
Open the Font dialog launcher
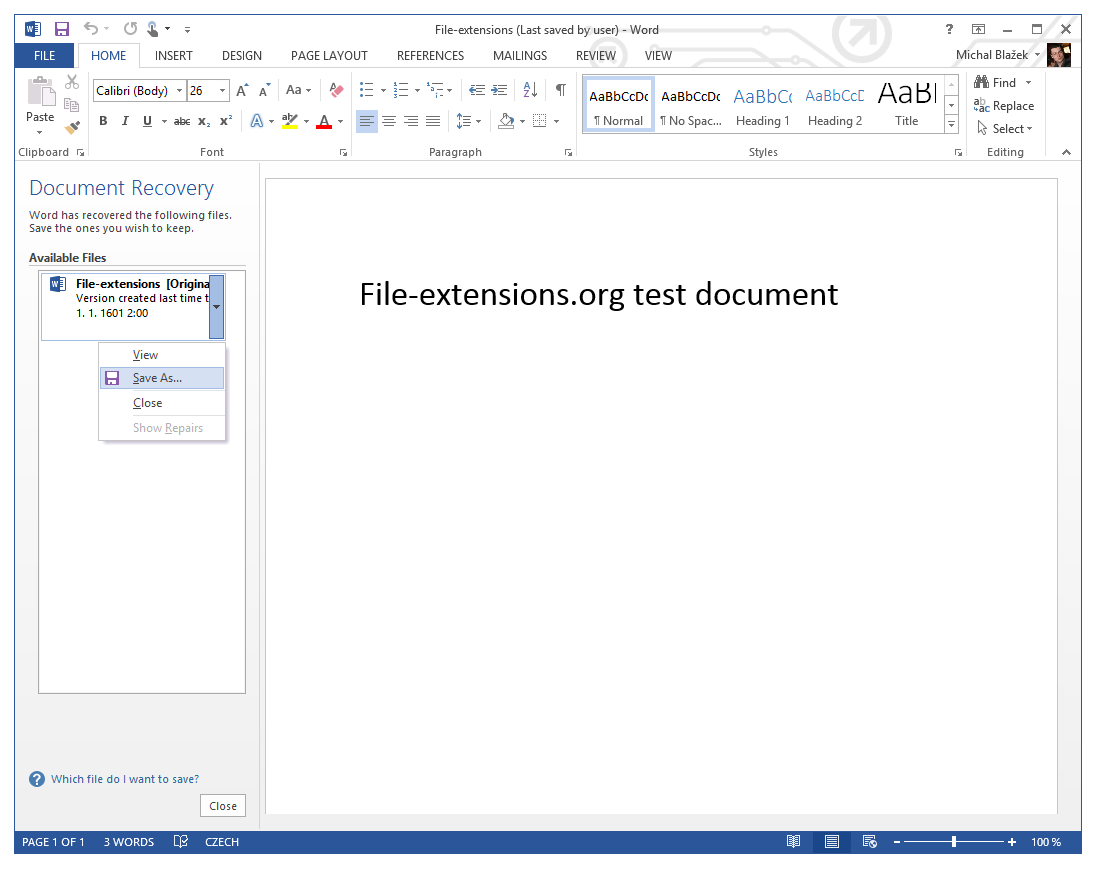pyautogui.click(x=343, y=152)
